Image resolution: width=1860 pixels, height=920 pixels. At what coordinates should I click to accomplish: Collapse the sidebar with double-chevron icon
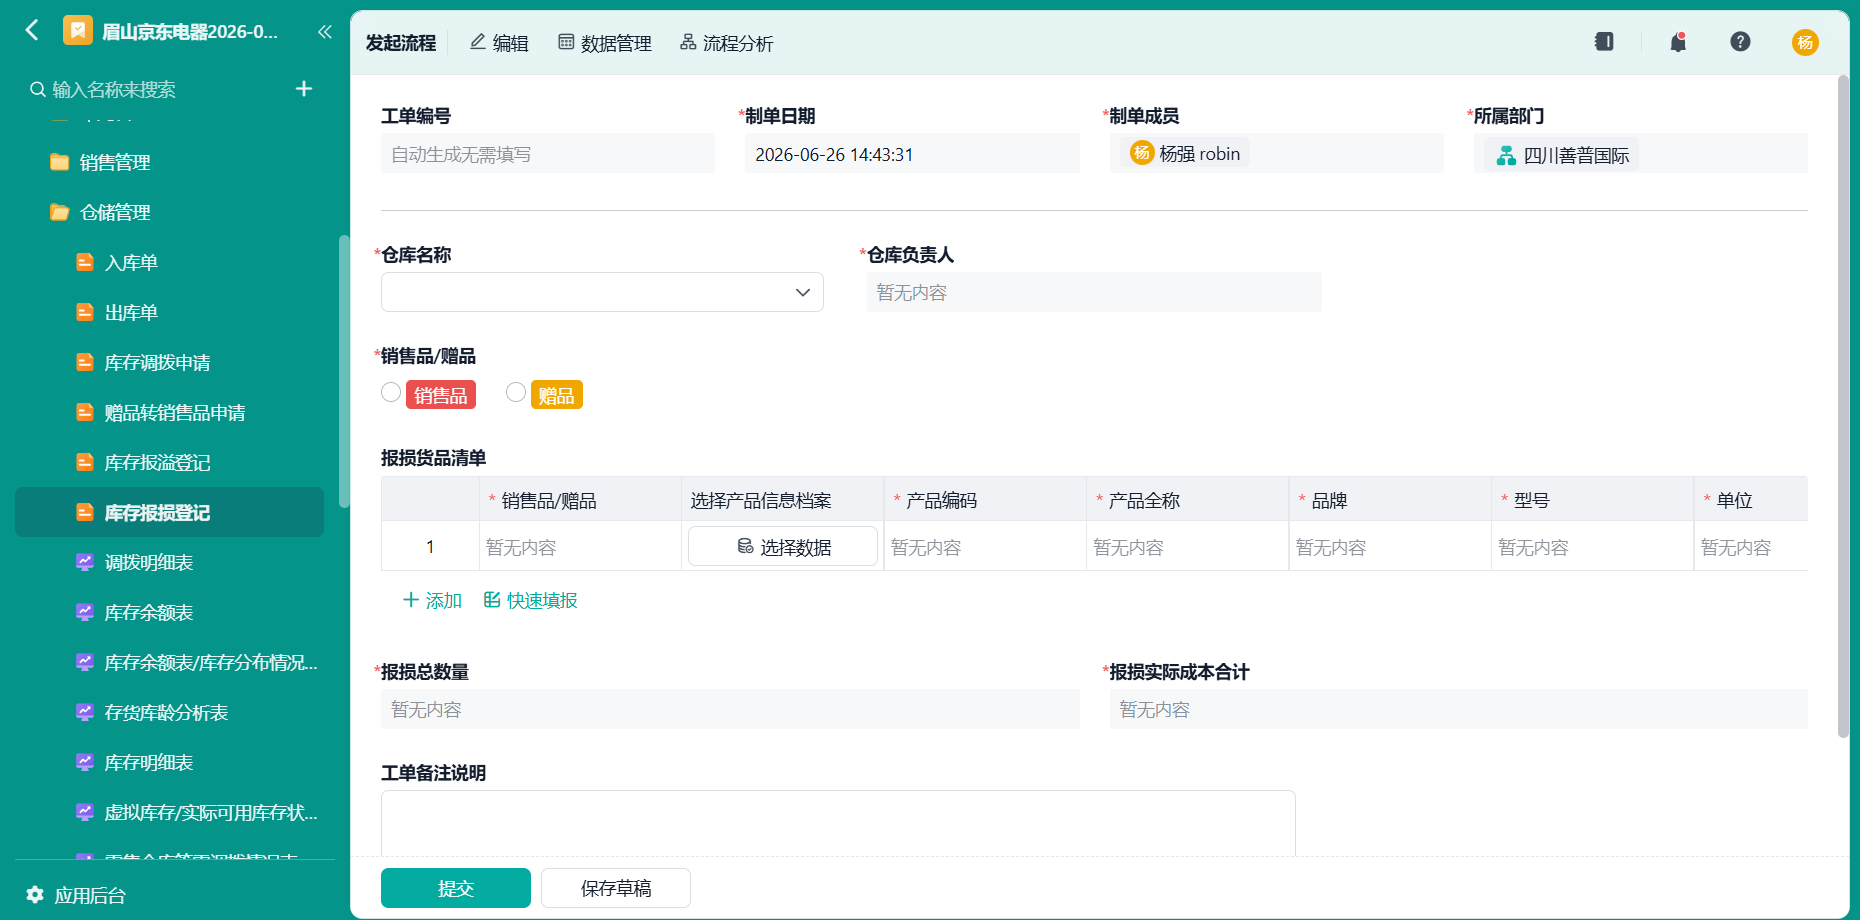[x=324, y=32]
